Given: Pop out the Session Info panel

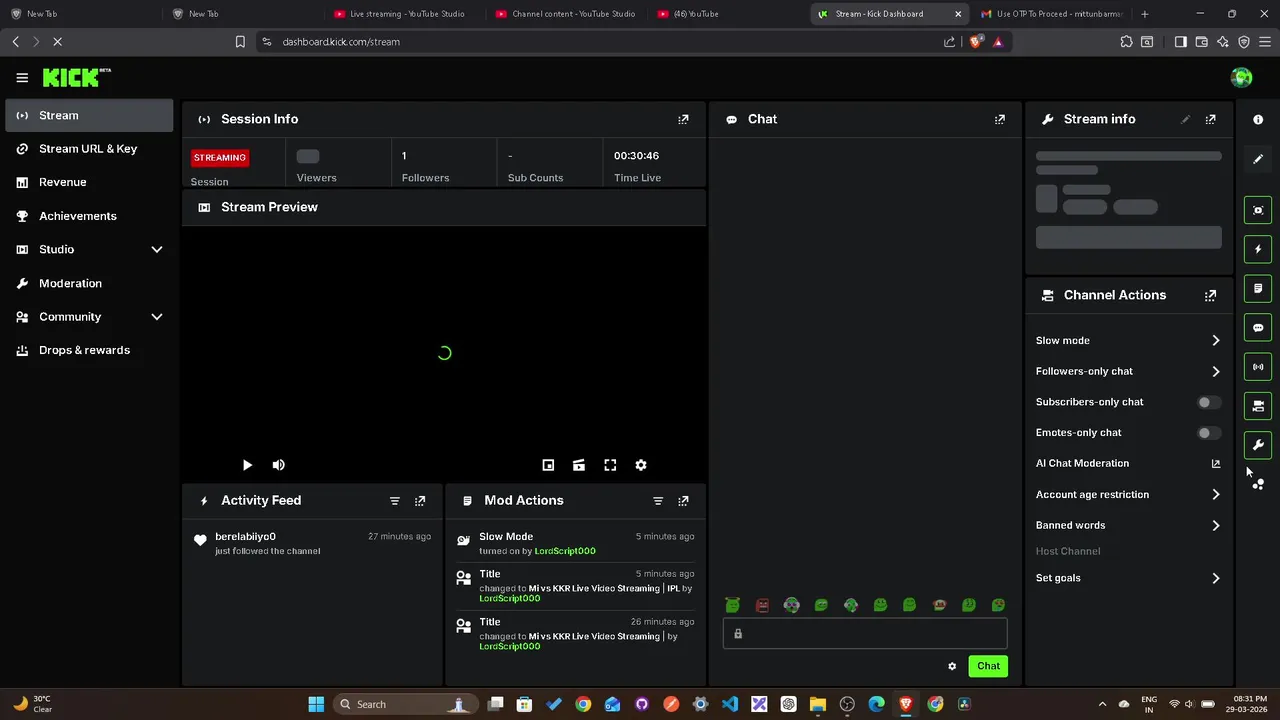Looking at the screenshot, I should (x=683, y=119).
